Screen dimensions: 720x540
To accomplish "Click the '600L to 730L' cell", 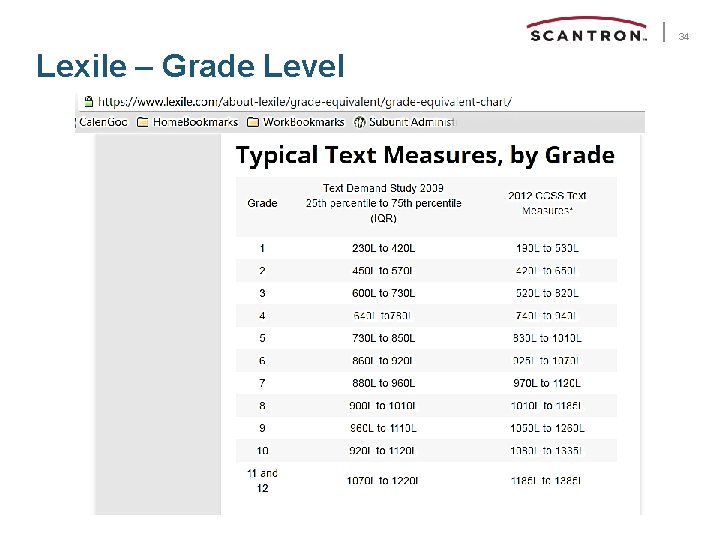I will coord(383,293).
